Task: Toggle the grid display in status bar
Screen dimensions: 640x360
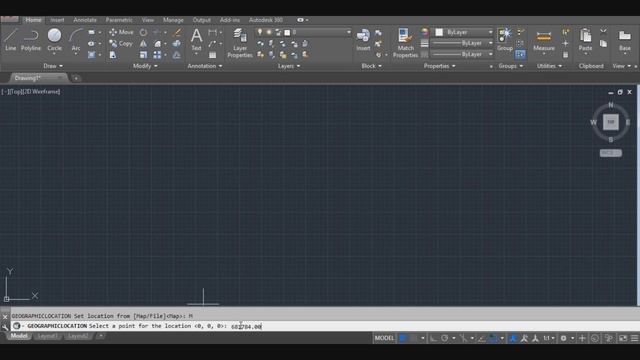Action: [403, 338]
